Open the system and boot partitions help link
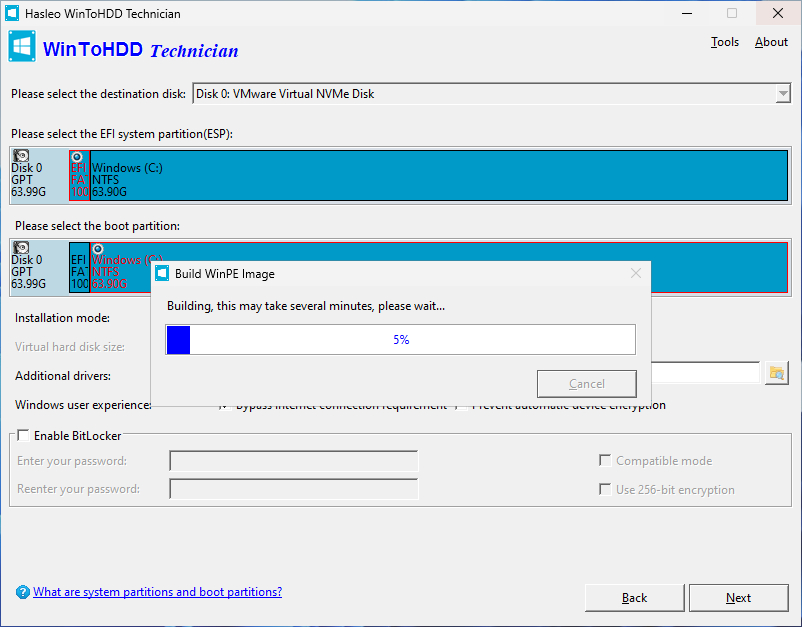 click(157, 592)
